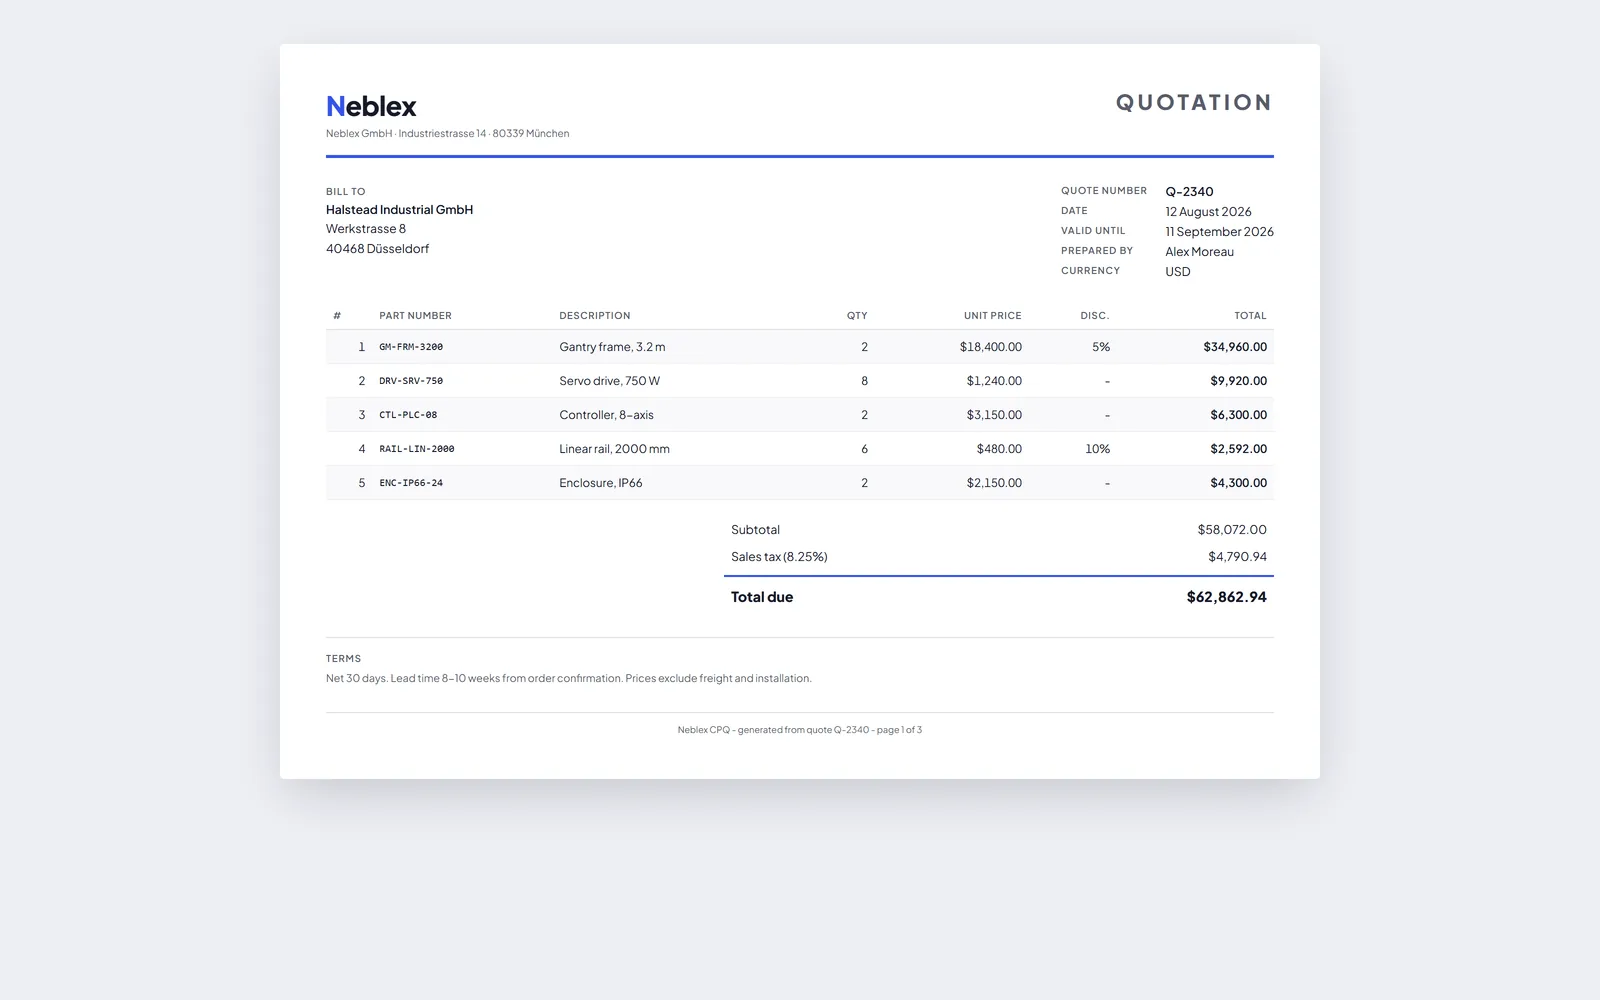Select the Werkstrasse 8 address line
Screen dimensions: 1600x1000
pos(366,229)
